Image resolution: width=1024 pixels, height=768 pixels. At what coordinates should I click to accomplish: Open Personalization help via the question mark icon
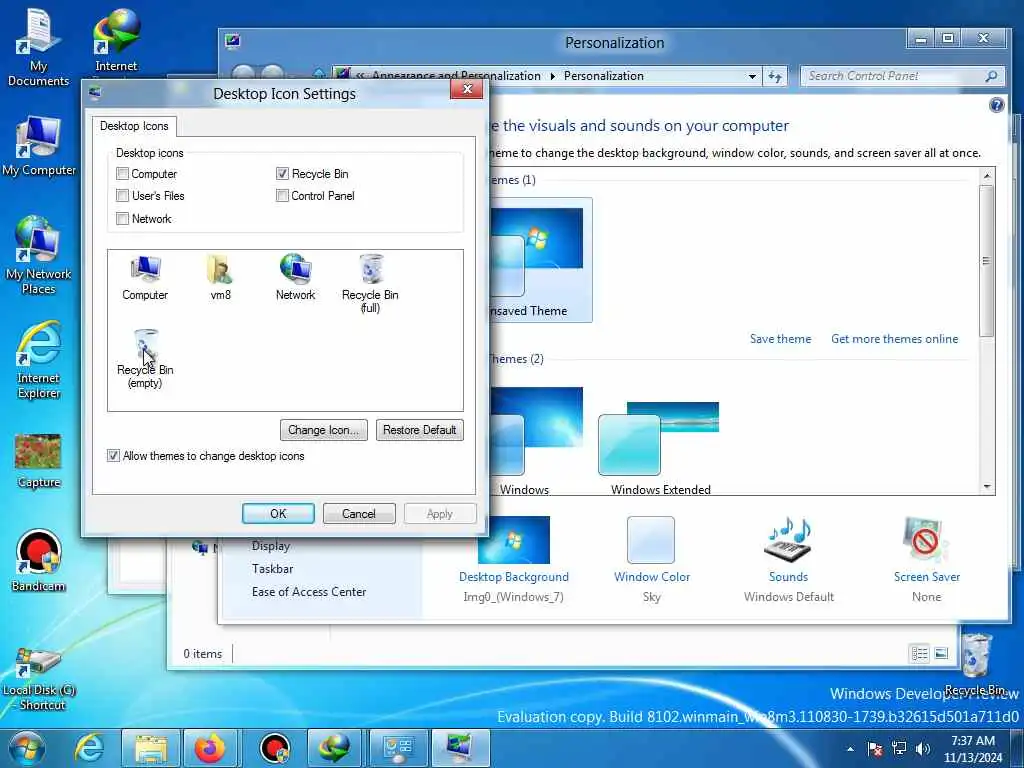pos(997,105)
